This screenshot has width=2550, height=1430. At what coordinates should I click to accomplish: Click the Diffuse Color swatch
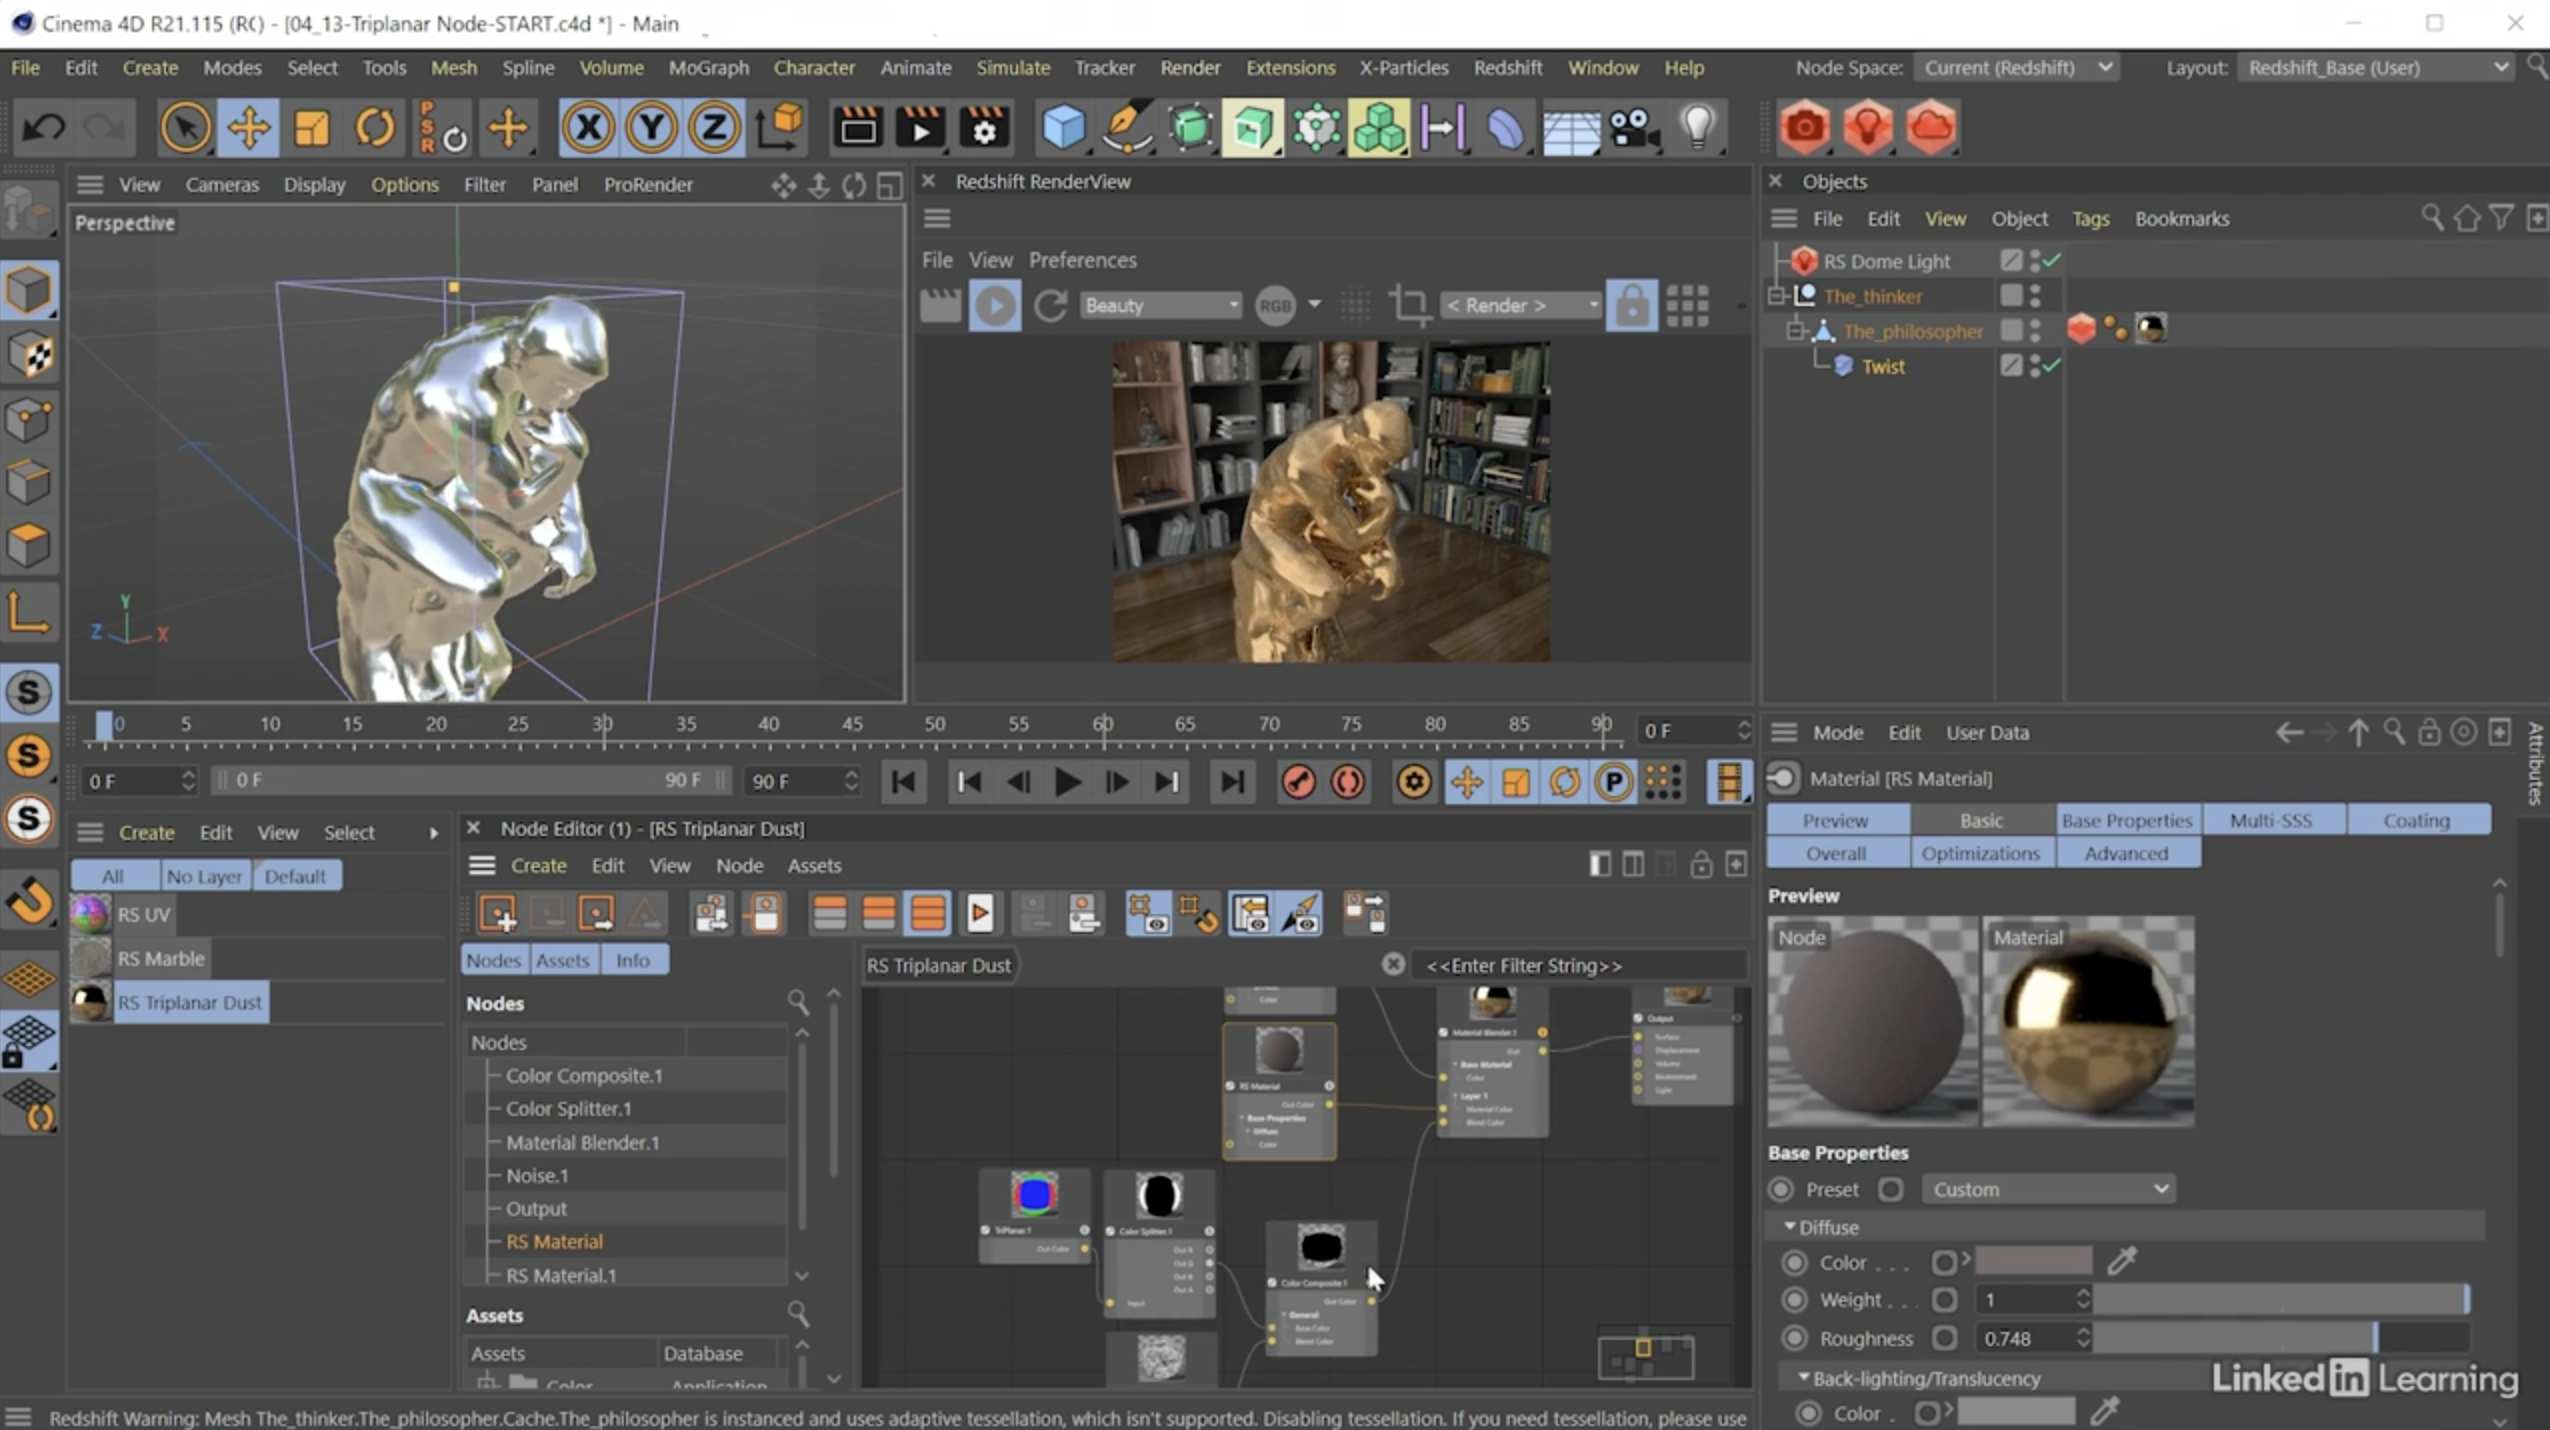[x=2033, y=1262]
